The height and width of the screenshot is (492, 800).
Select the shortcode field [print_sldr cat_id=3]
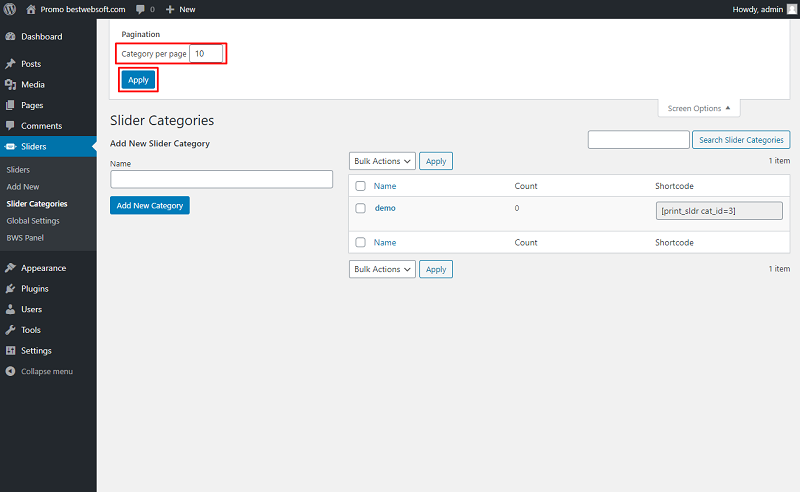(x=719, y=211)
